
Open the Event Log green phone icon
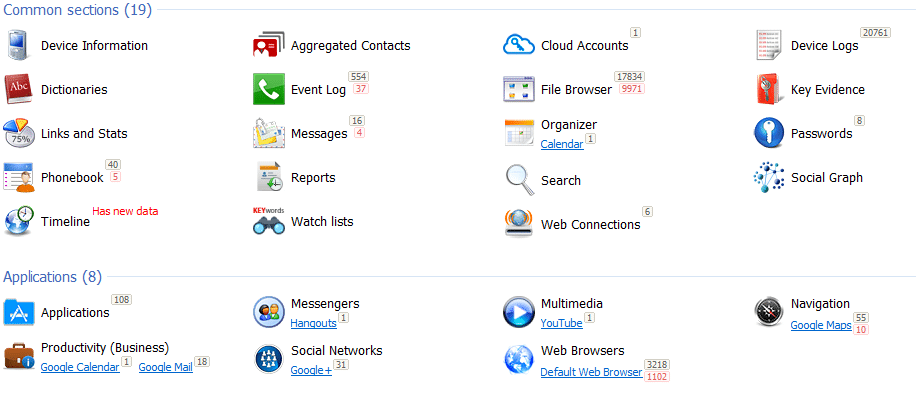pos(269,89)
